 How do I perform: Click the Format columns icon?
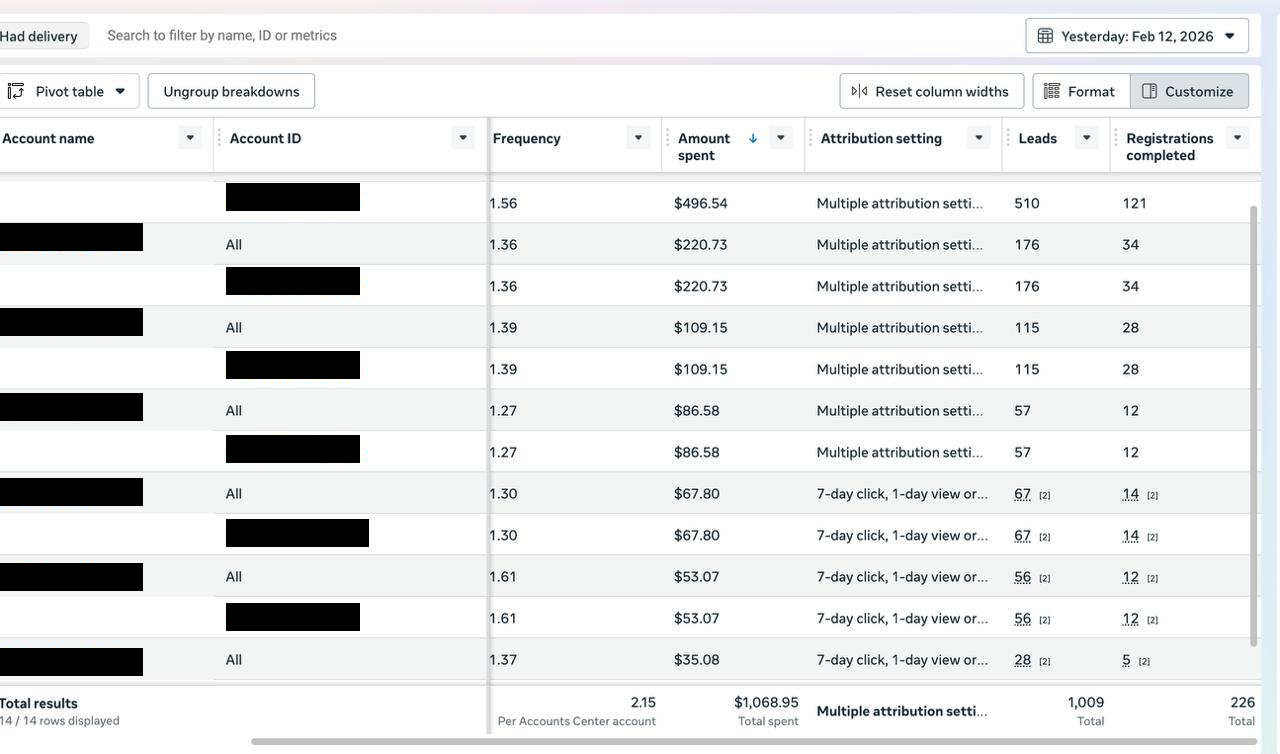click(1052, 91)
